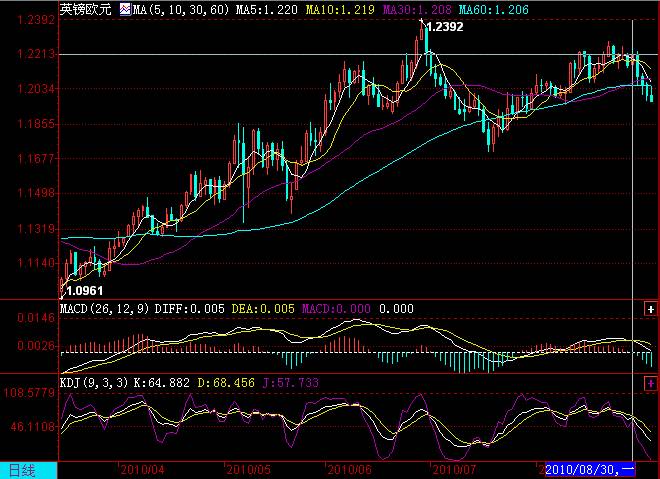Viewport: 660px width, 479px height.
Task: Select the J:57.733 value
Action: coord(291,383)
